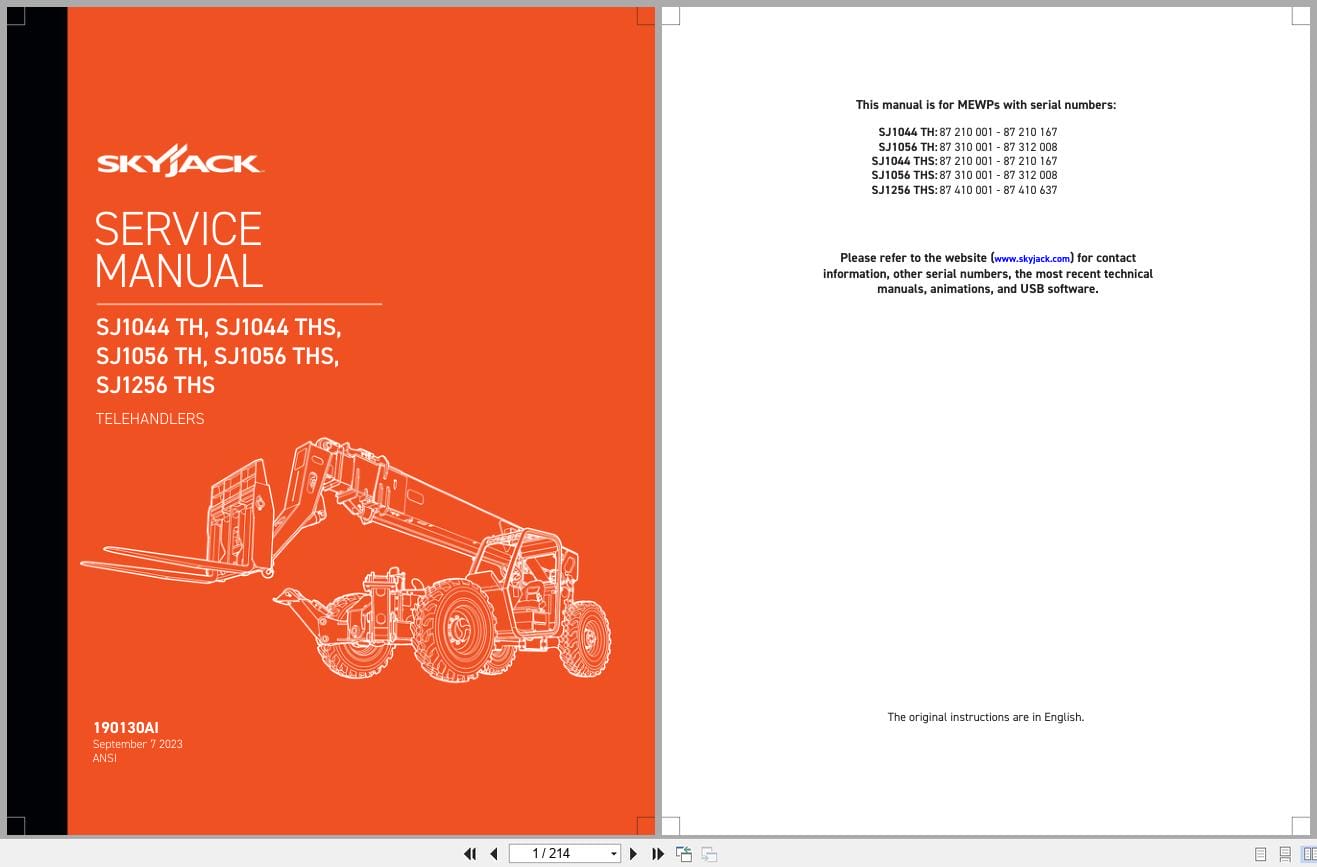This screenshot has width=1317, height=867.
Task: Click the telehandler line drawing
Action: point(380,570)
